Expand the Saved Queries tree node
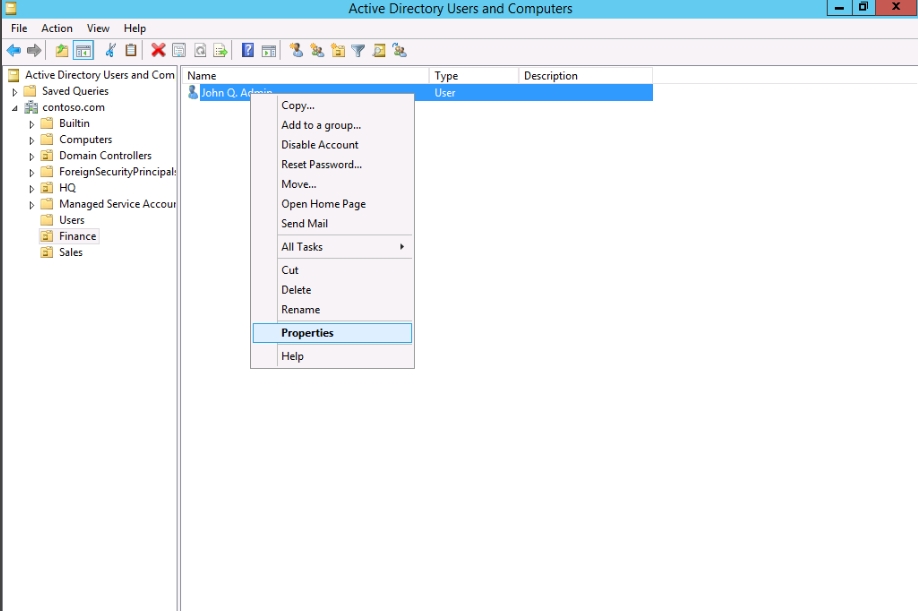Screen dimensions: 918x611 (15, 92)
